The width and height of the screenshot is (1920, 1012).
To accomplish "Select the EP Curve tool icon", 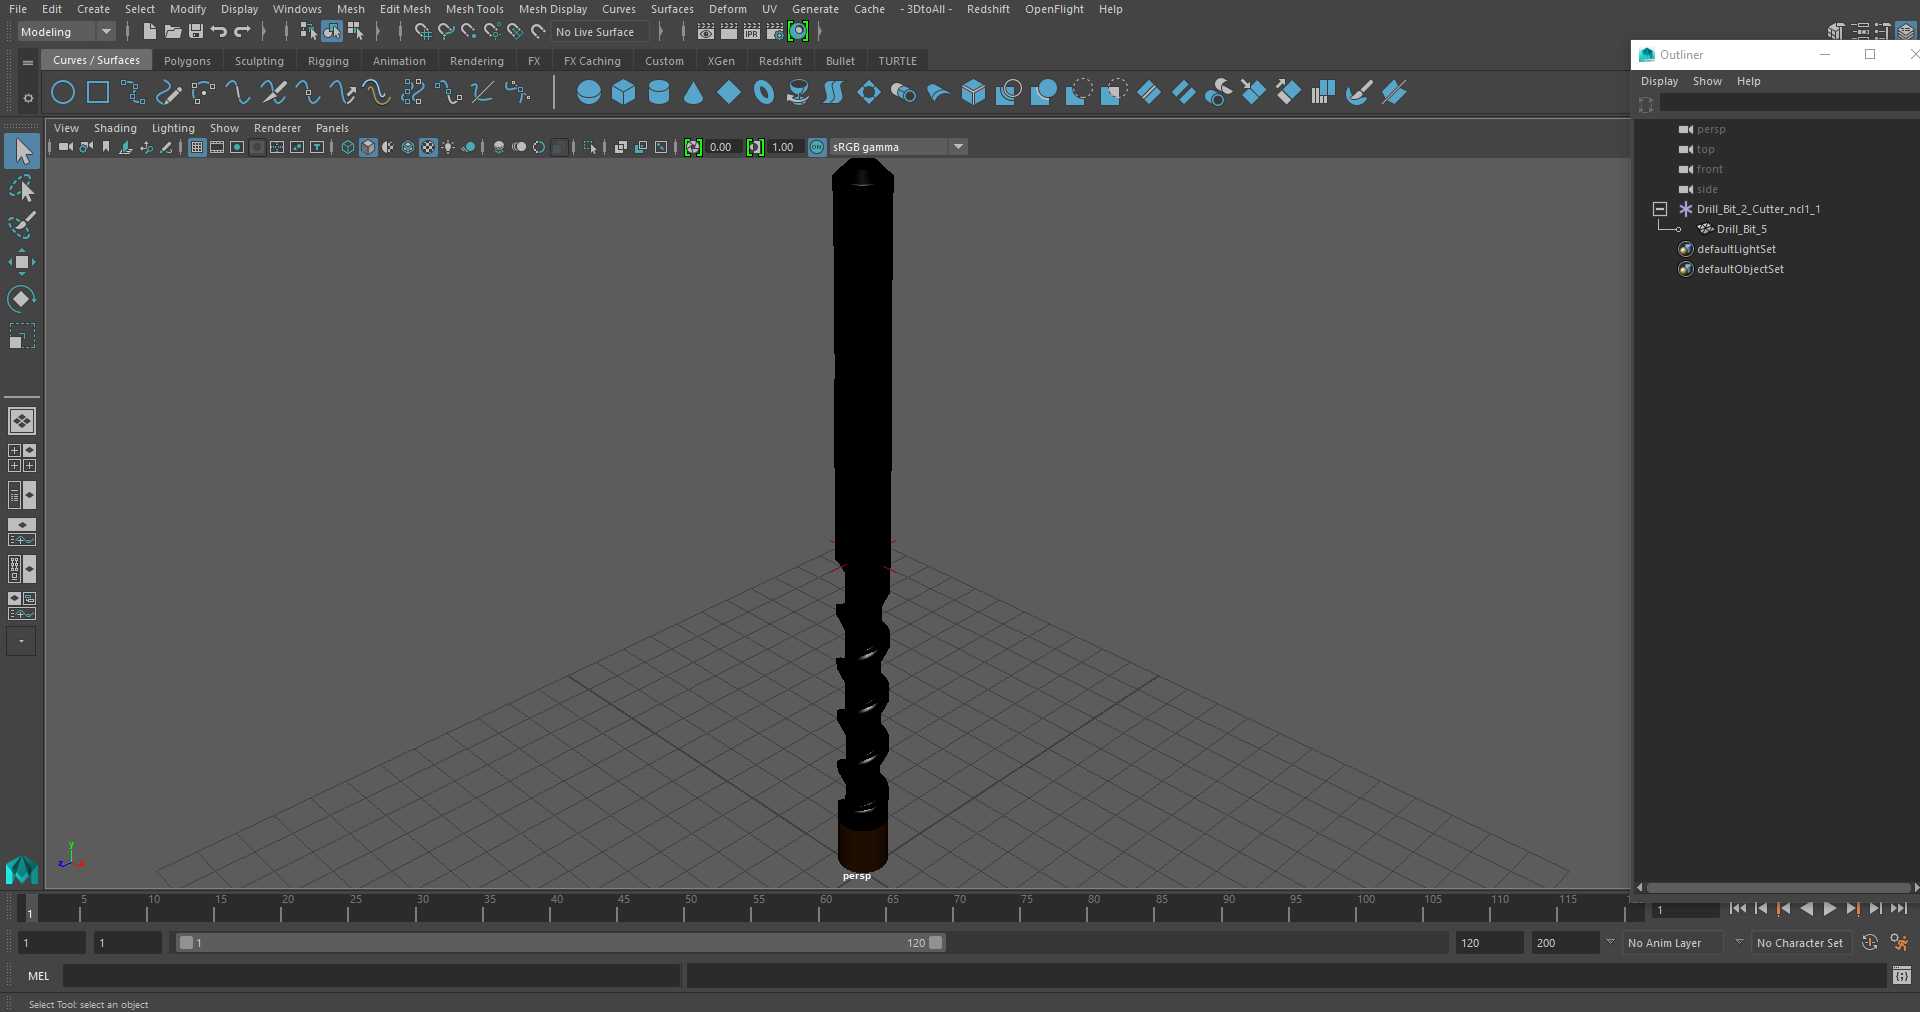I will [x=133, y=93].
